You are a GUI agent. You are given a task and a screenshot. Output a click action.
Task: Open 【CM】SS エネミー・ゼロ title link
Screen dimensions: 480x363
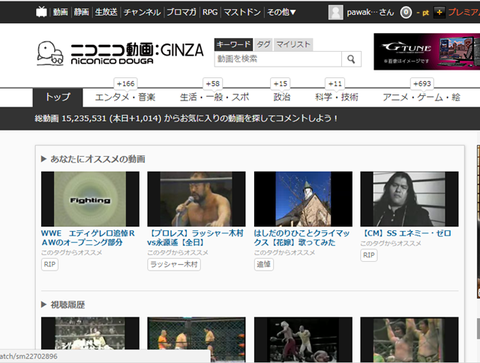406,233
